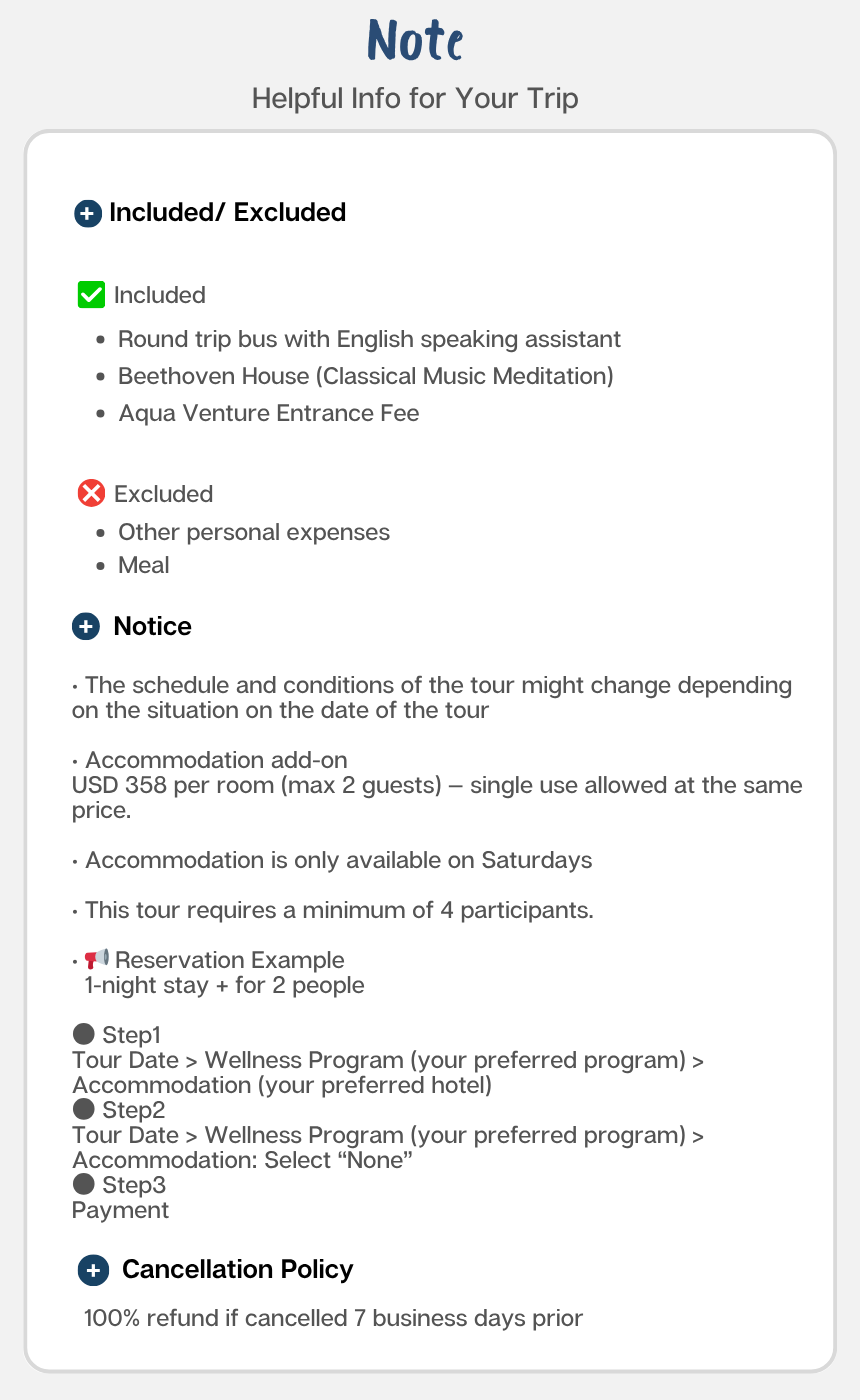
Task: Click the Step3 bullet circle
Action: [x=84, y=1184]
